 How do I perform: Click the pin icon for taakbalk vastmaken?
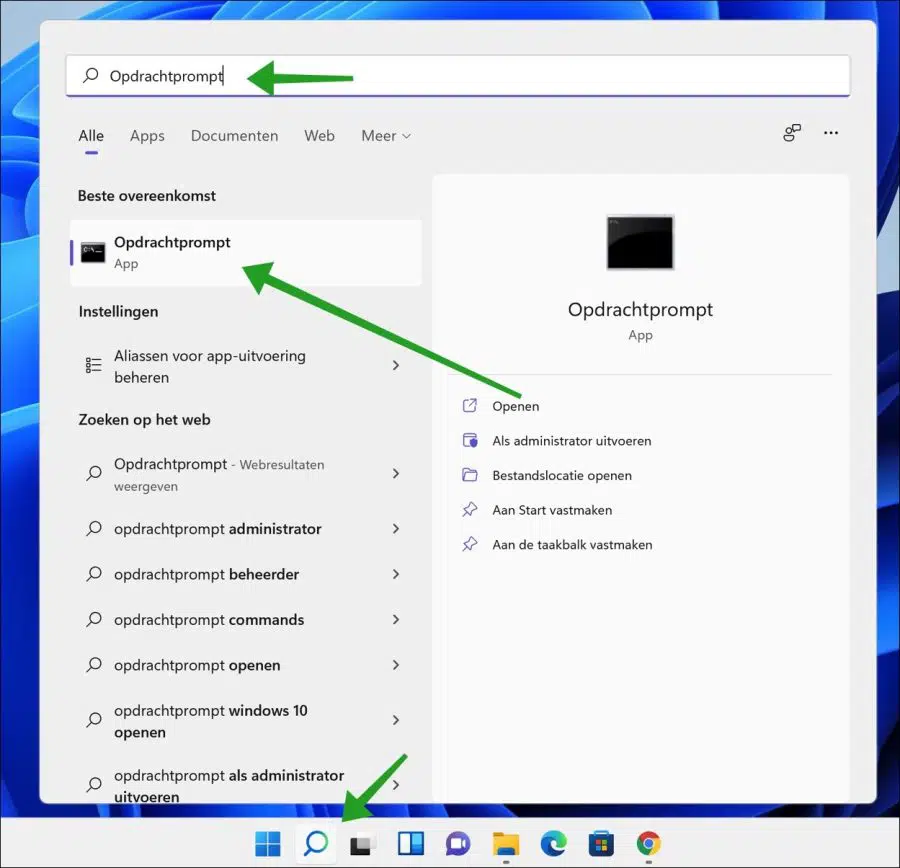pos(470,544)
